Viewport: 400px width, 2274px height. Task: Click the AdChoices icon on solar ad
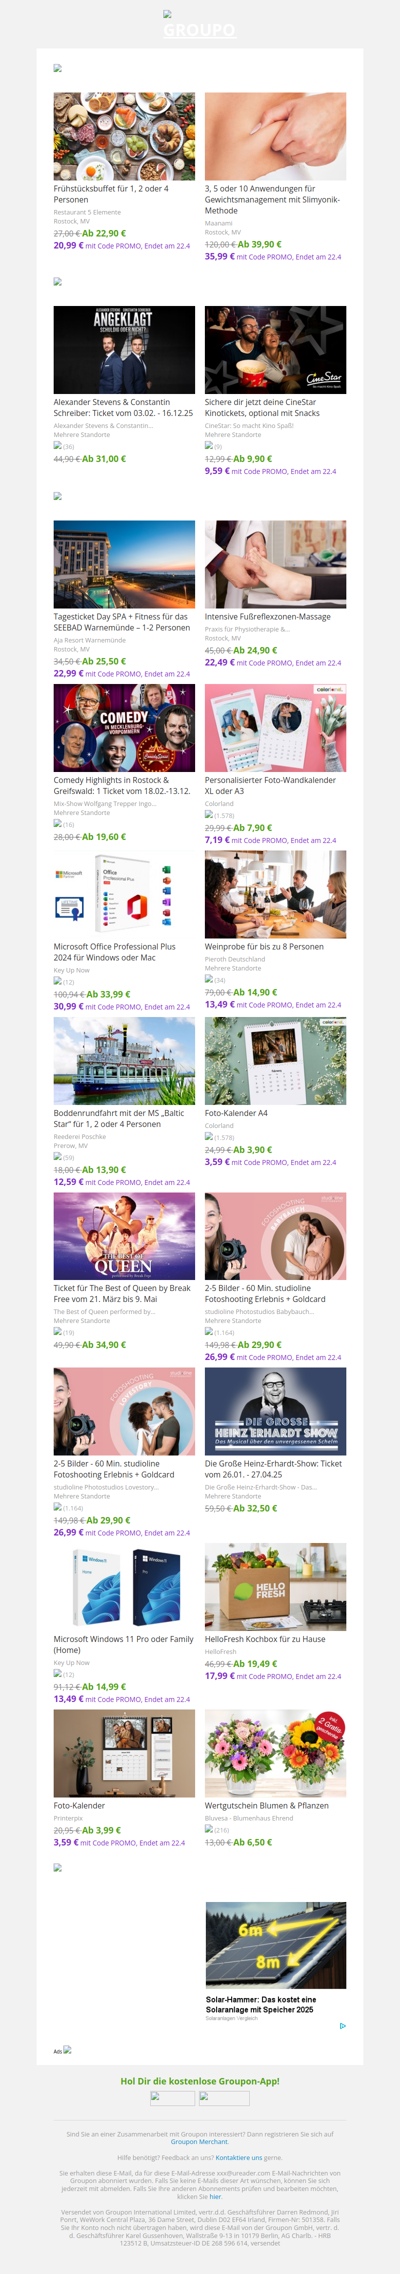[342, 2026]
